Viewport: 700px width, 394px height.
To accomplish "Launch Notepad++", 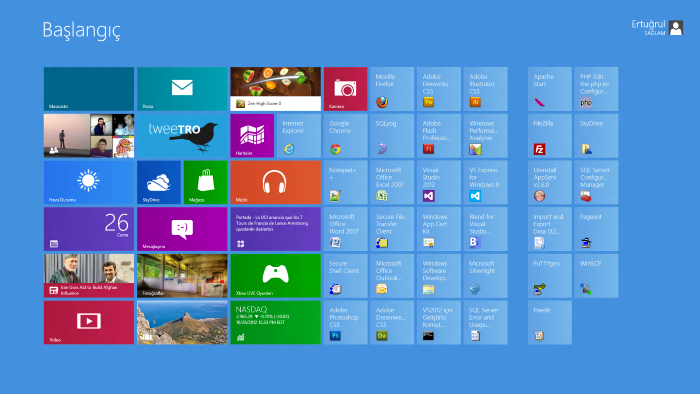I will coord(346,182).
